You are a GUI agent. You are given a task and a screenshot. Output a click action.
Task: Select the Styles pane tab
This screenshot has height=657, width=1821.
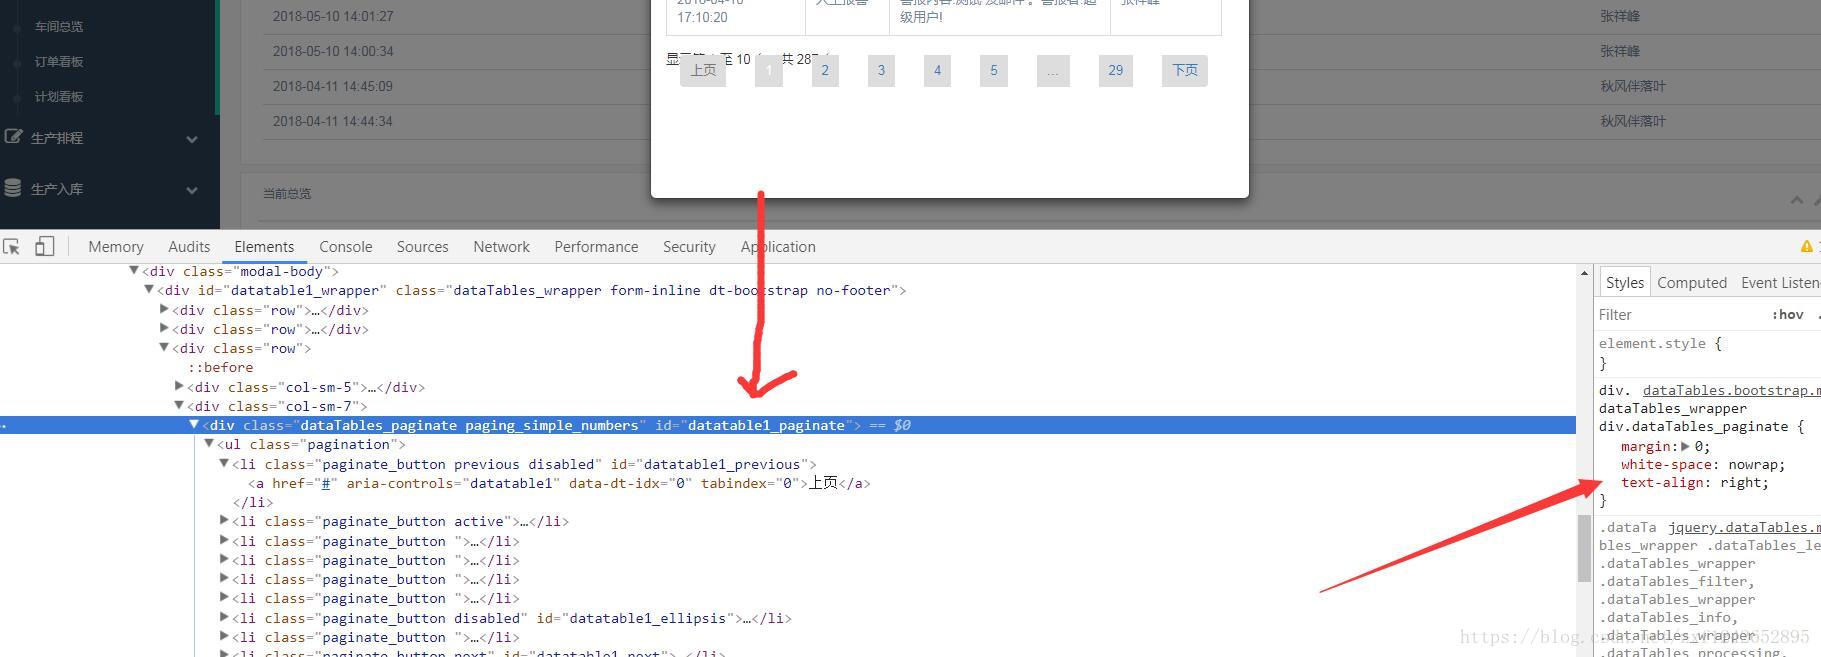[x=1624, y=283]
